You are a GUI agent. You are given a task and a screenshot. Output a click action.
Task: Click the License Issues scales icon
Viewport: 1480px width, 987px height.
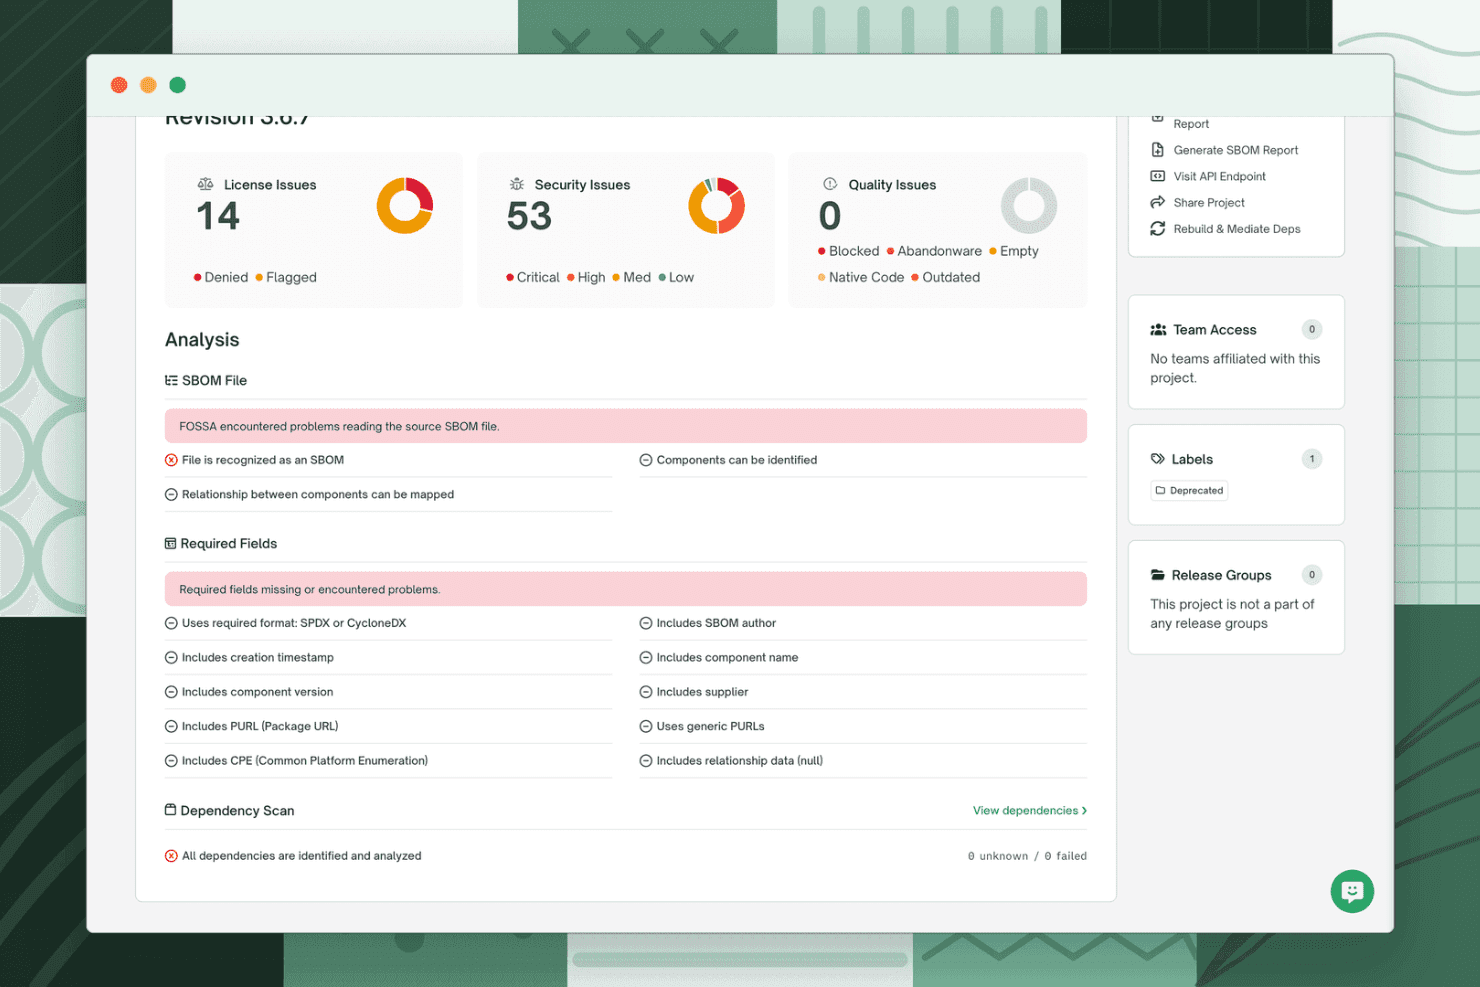pos(205,184)
